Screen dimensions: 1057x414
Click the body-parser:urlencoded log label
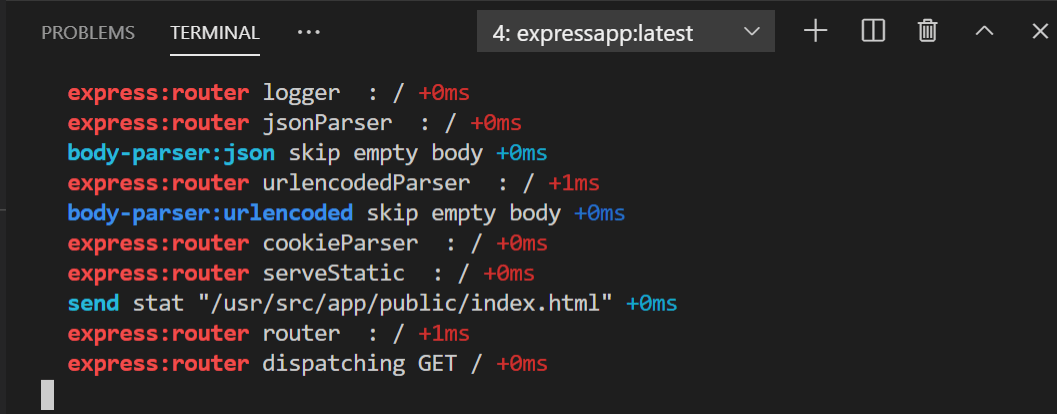[210, 213]
